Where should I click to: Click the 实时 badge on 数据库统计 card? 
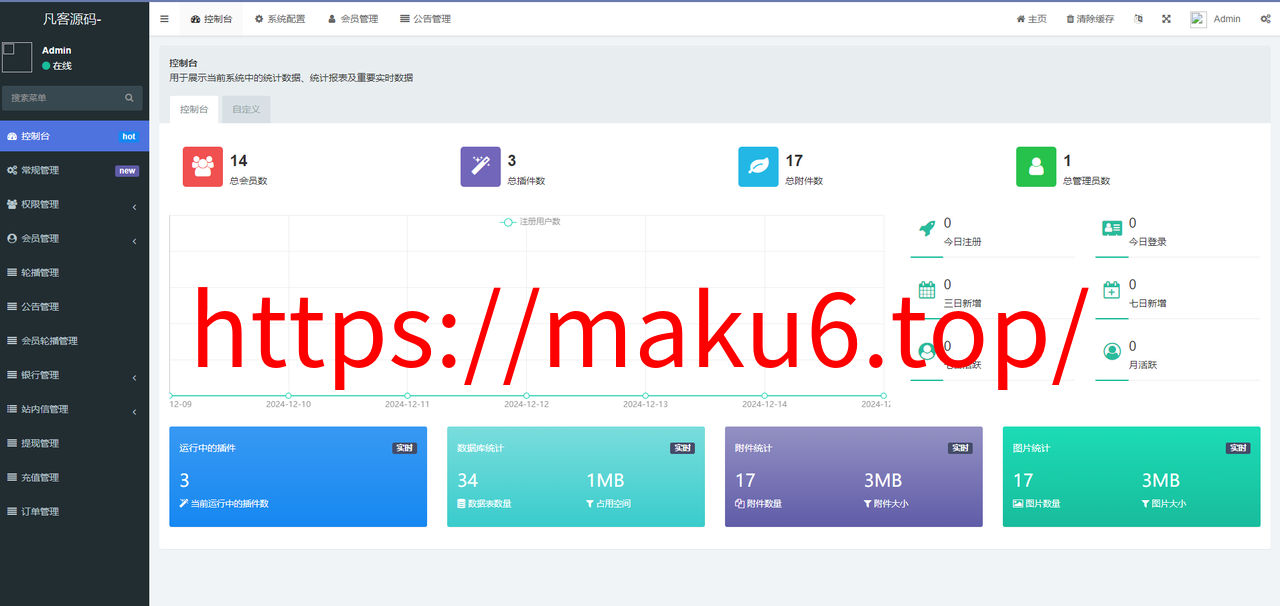point(682,448)
